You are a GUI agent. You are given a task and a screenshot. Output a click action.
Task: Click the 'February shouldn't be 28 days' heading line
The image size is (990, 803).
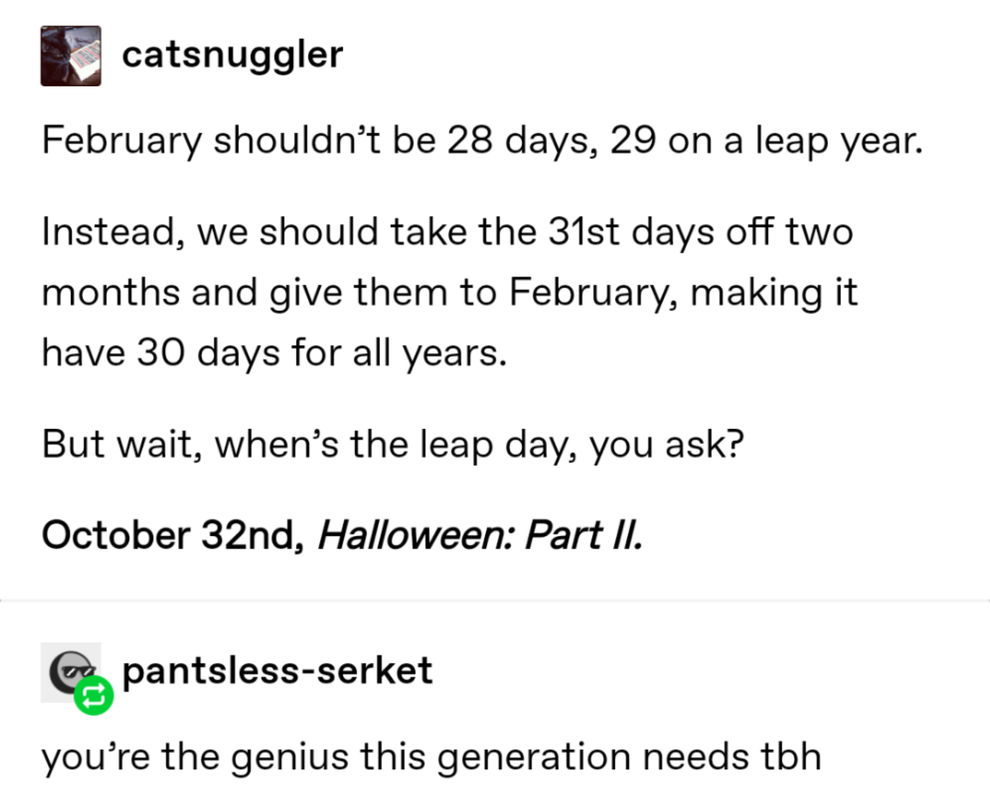(x=483, y=141)
